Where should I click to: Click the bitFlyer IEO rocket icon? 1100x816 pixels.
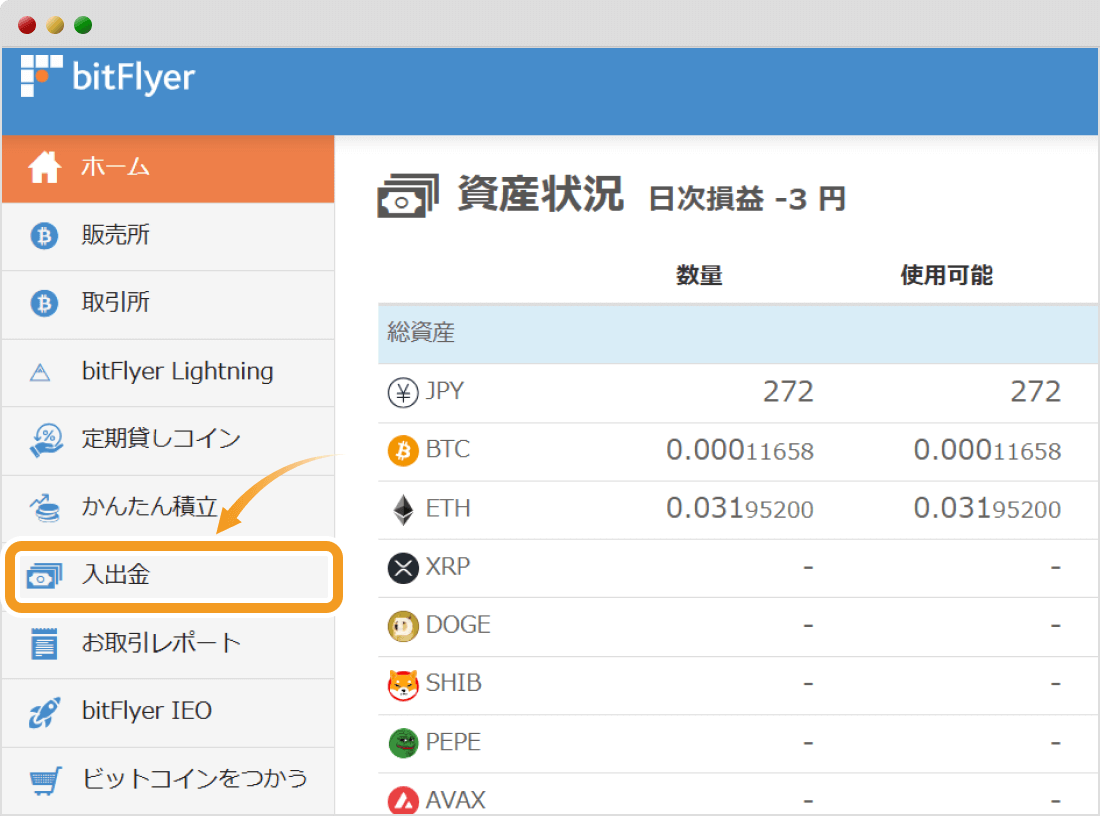tap(44, 712)
